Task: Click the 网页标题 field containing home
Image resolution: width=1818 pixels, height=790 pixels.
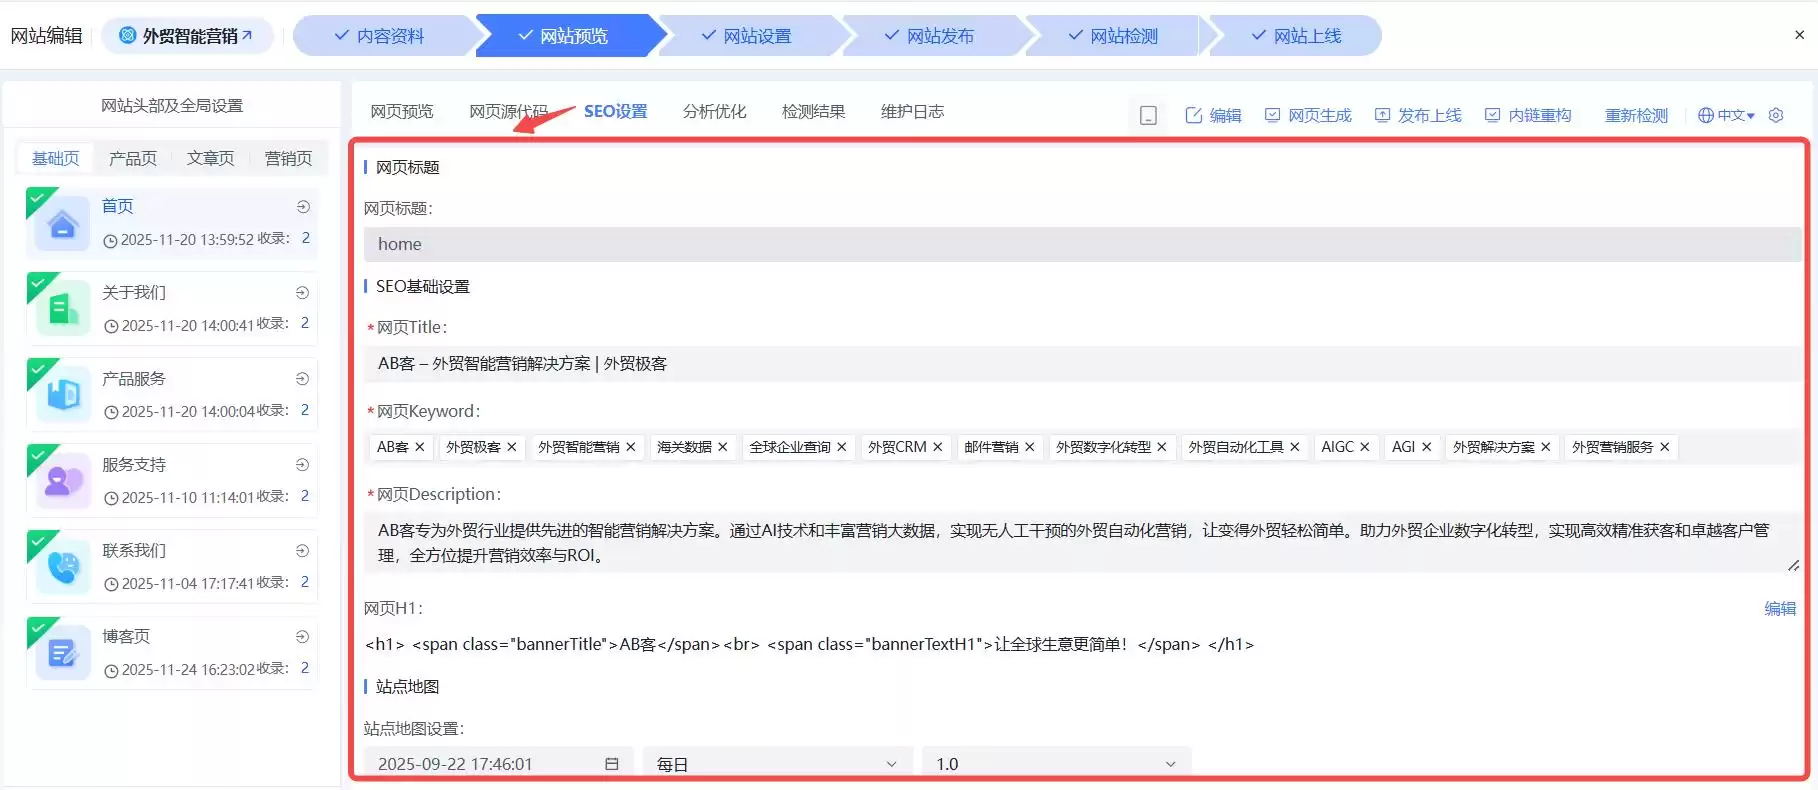Action: click(1082, 244)
